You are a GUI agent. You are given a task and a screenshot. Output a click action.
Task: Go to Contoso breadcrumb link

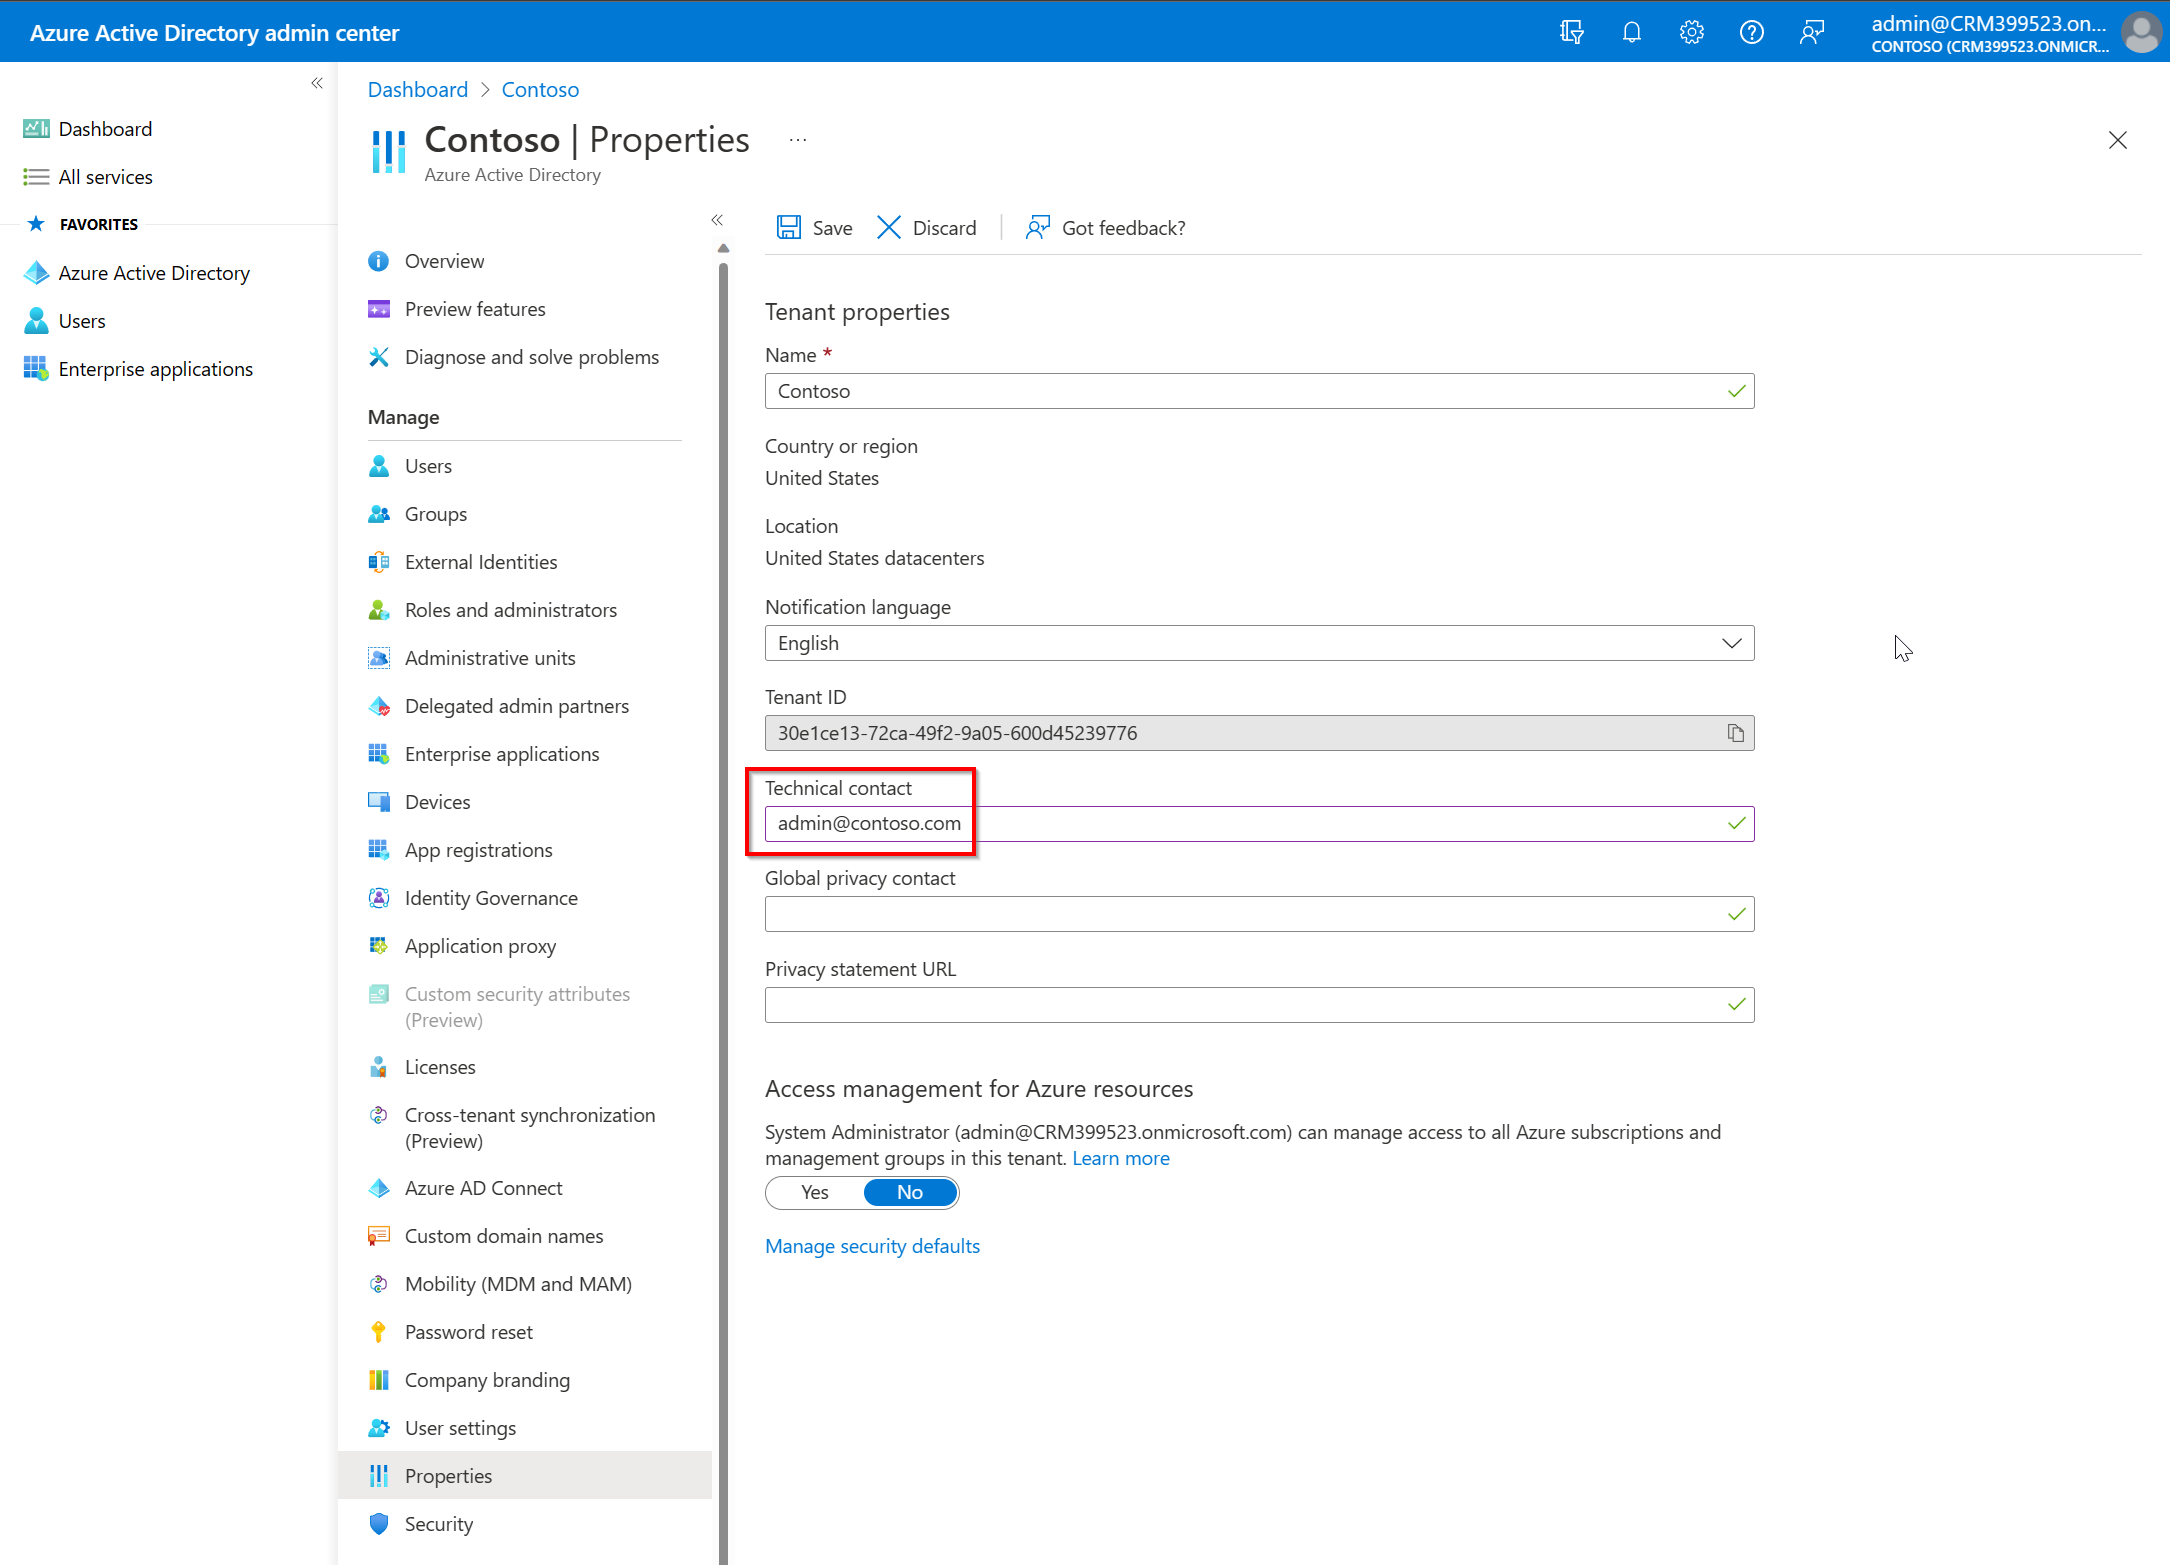pos(540,90)
